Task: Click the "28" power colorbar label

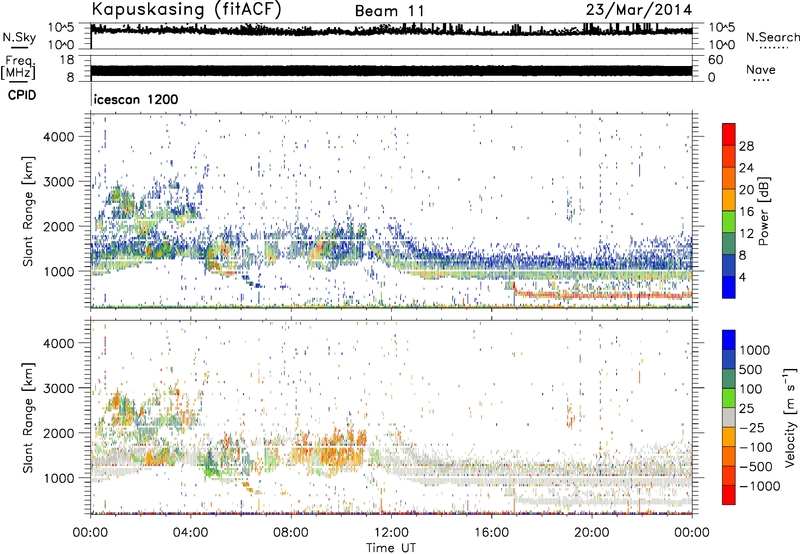Action: click(746, 146)
